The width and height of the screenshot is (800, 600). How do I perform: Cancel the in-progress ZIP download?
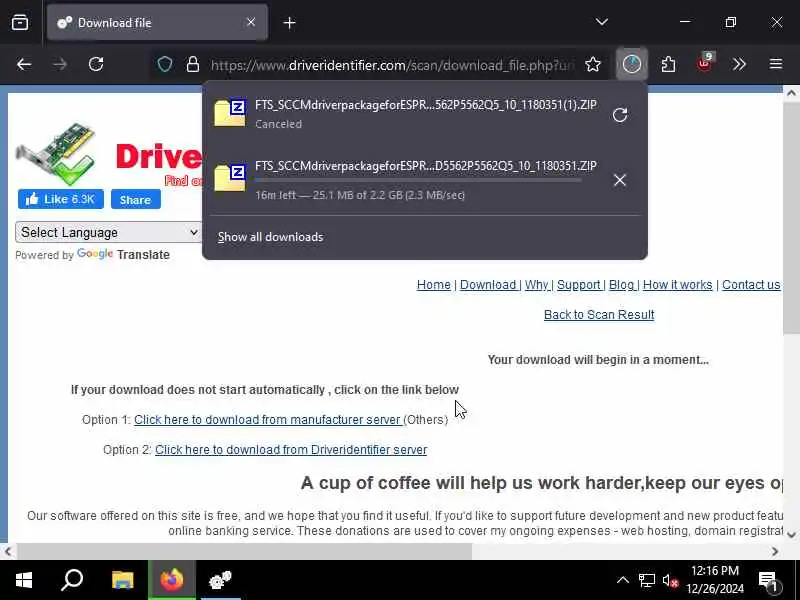click(x=620, y=180)
